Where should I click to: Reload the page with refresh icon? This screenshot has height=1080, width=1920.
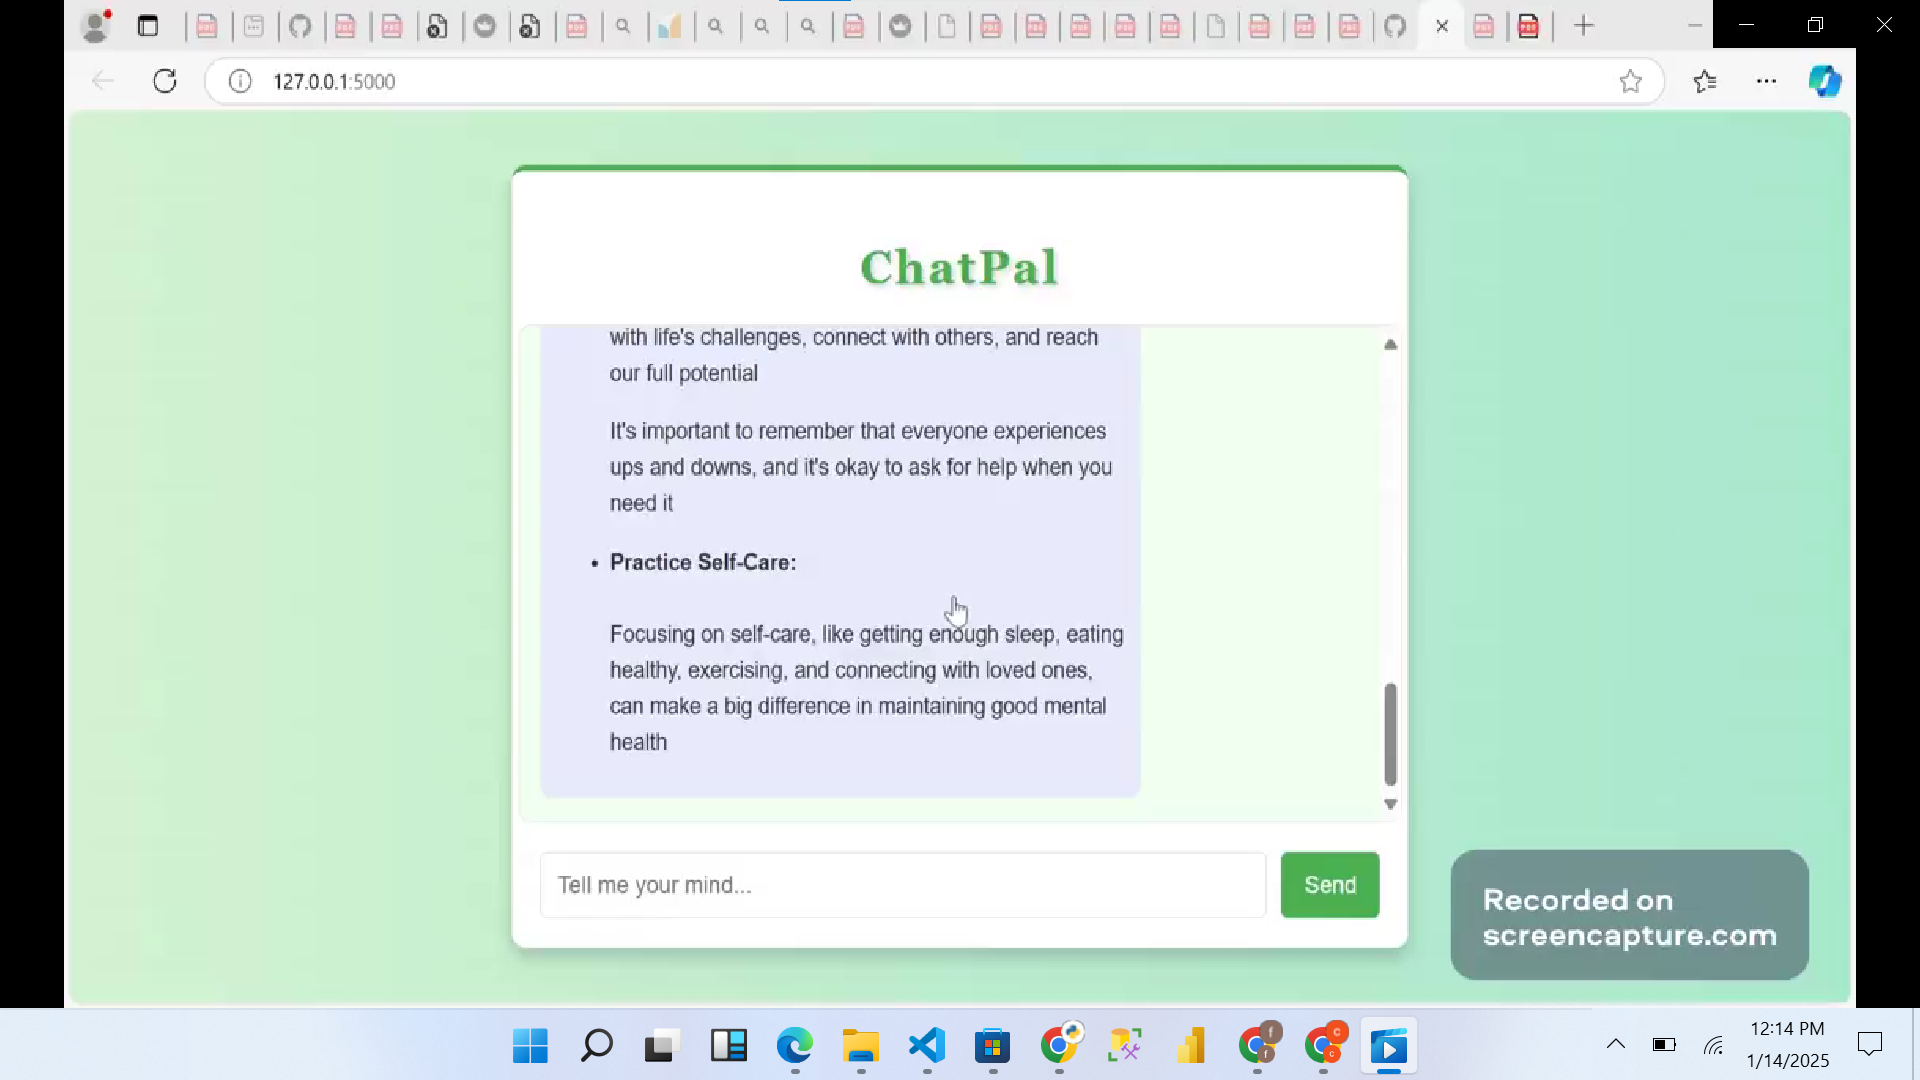coord(165,81)
